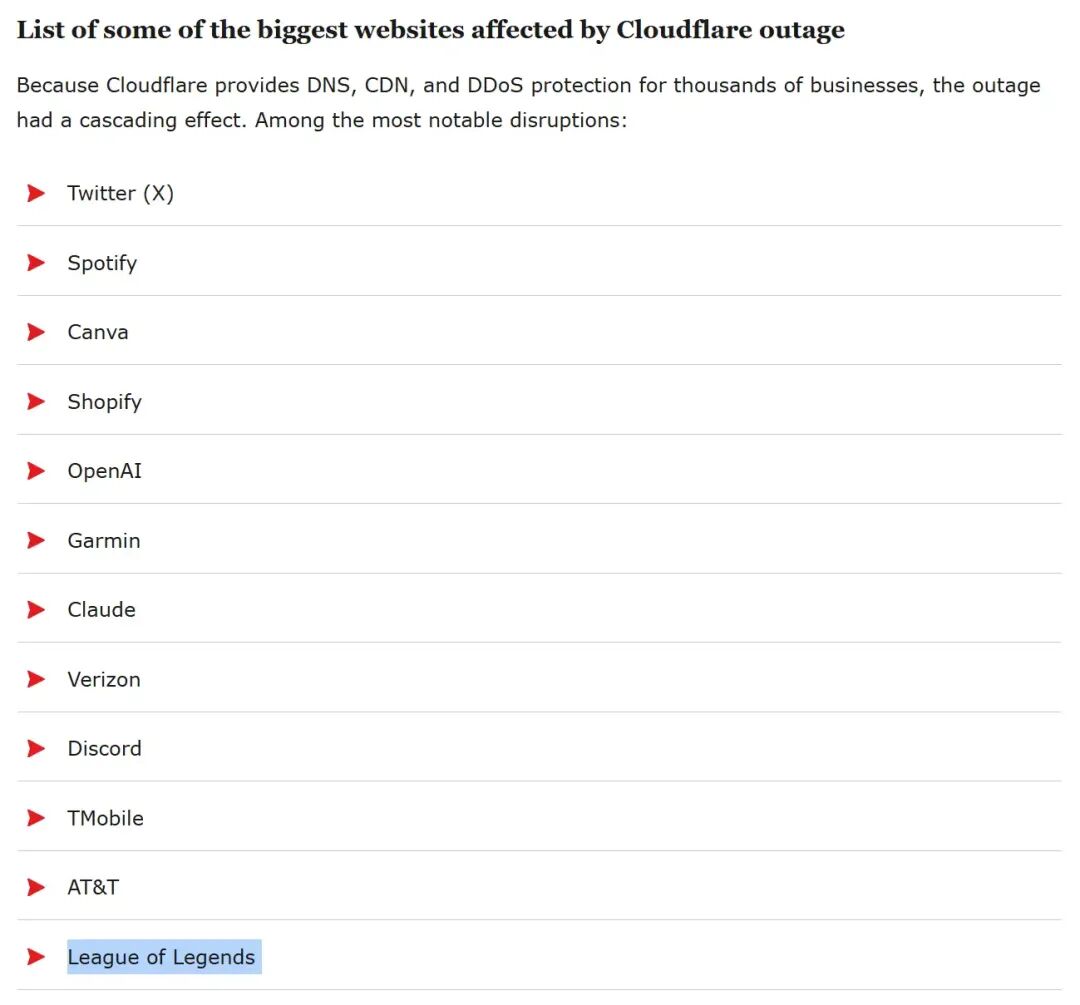Click the heading about biggest websites affected
The height and width of the screenshot is (1005, 1080).
[x=430, y=30]
